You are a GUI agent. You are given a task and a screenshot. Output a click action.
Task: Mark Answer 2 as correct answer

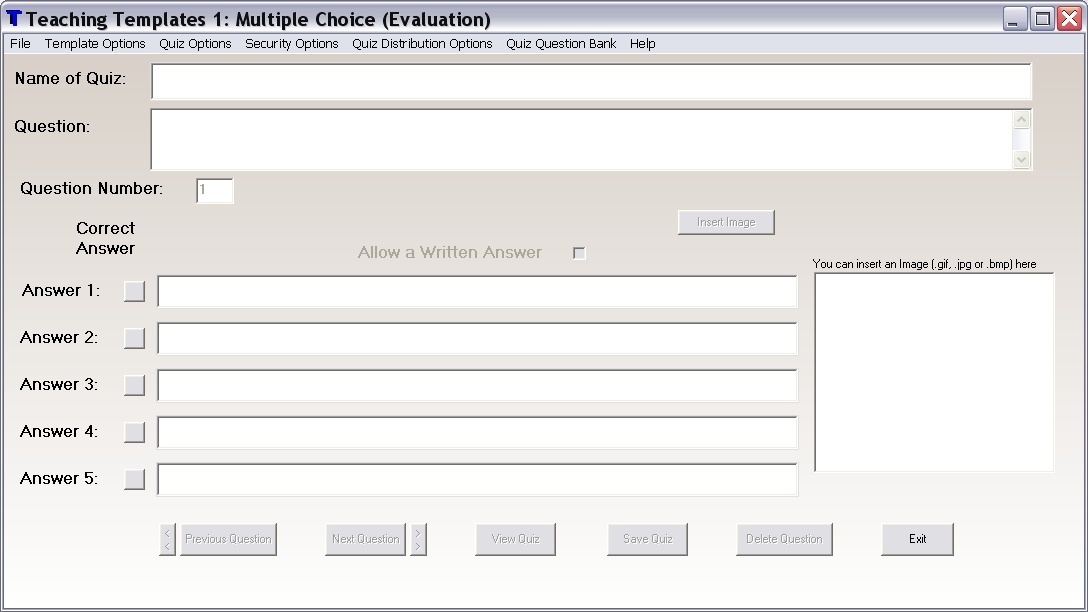point(135,338)
